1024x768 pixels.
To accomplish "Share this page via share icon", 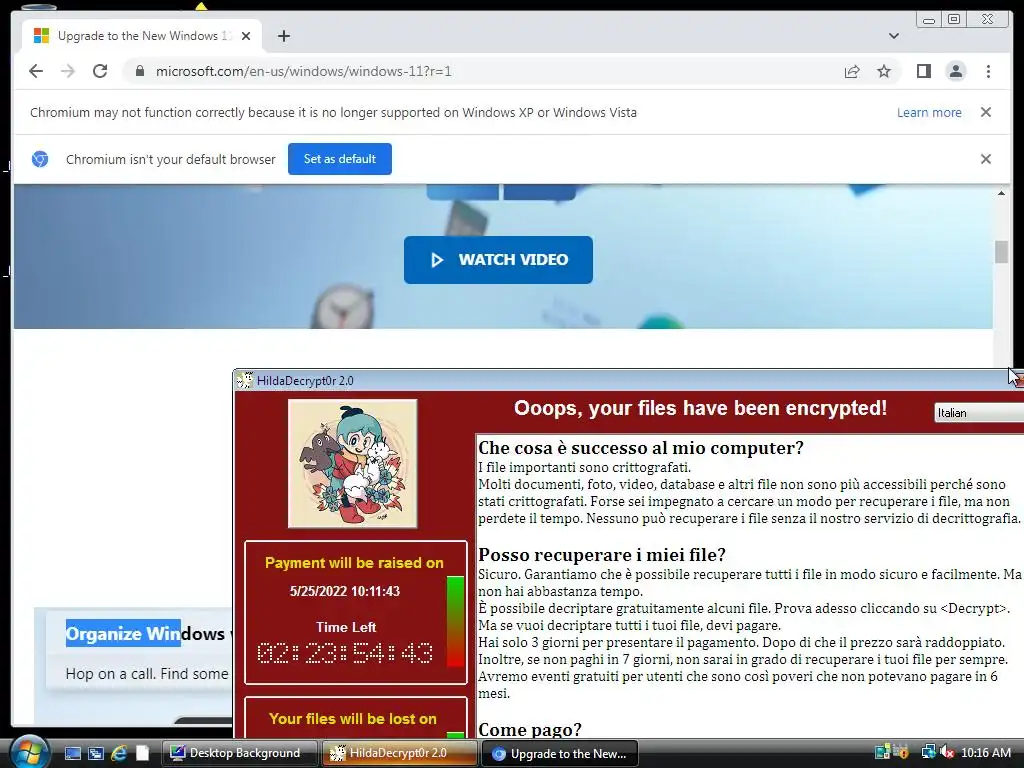I will (x=852, y=71).
